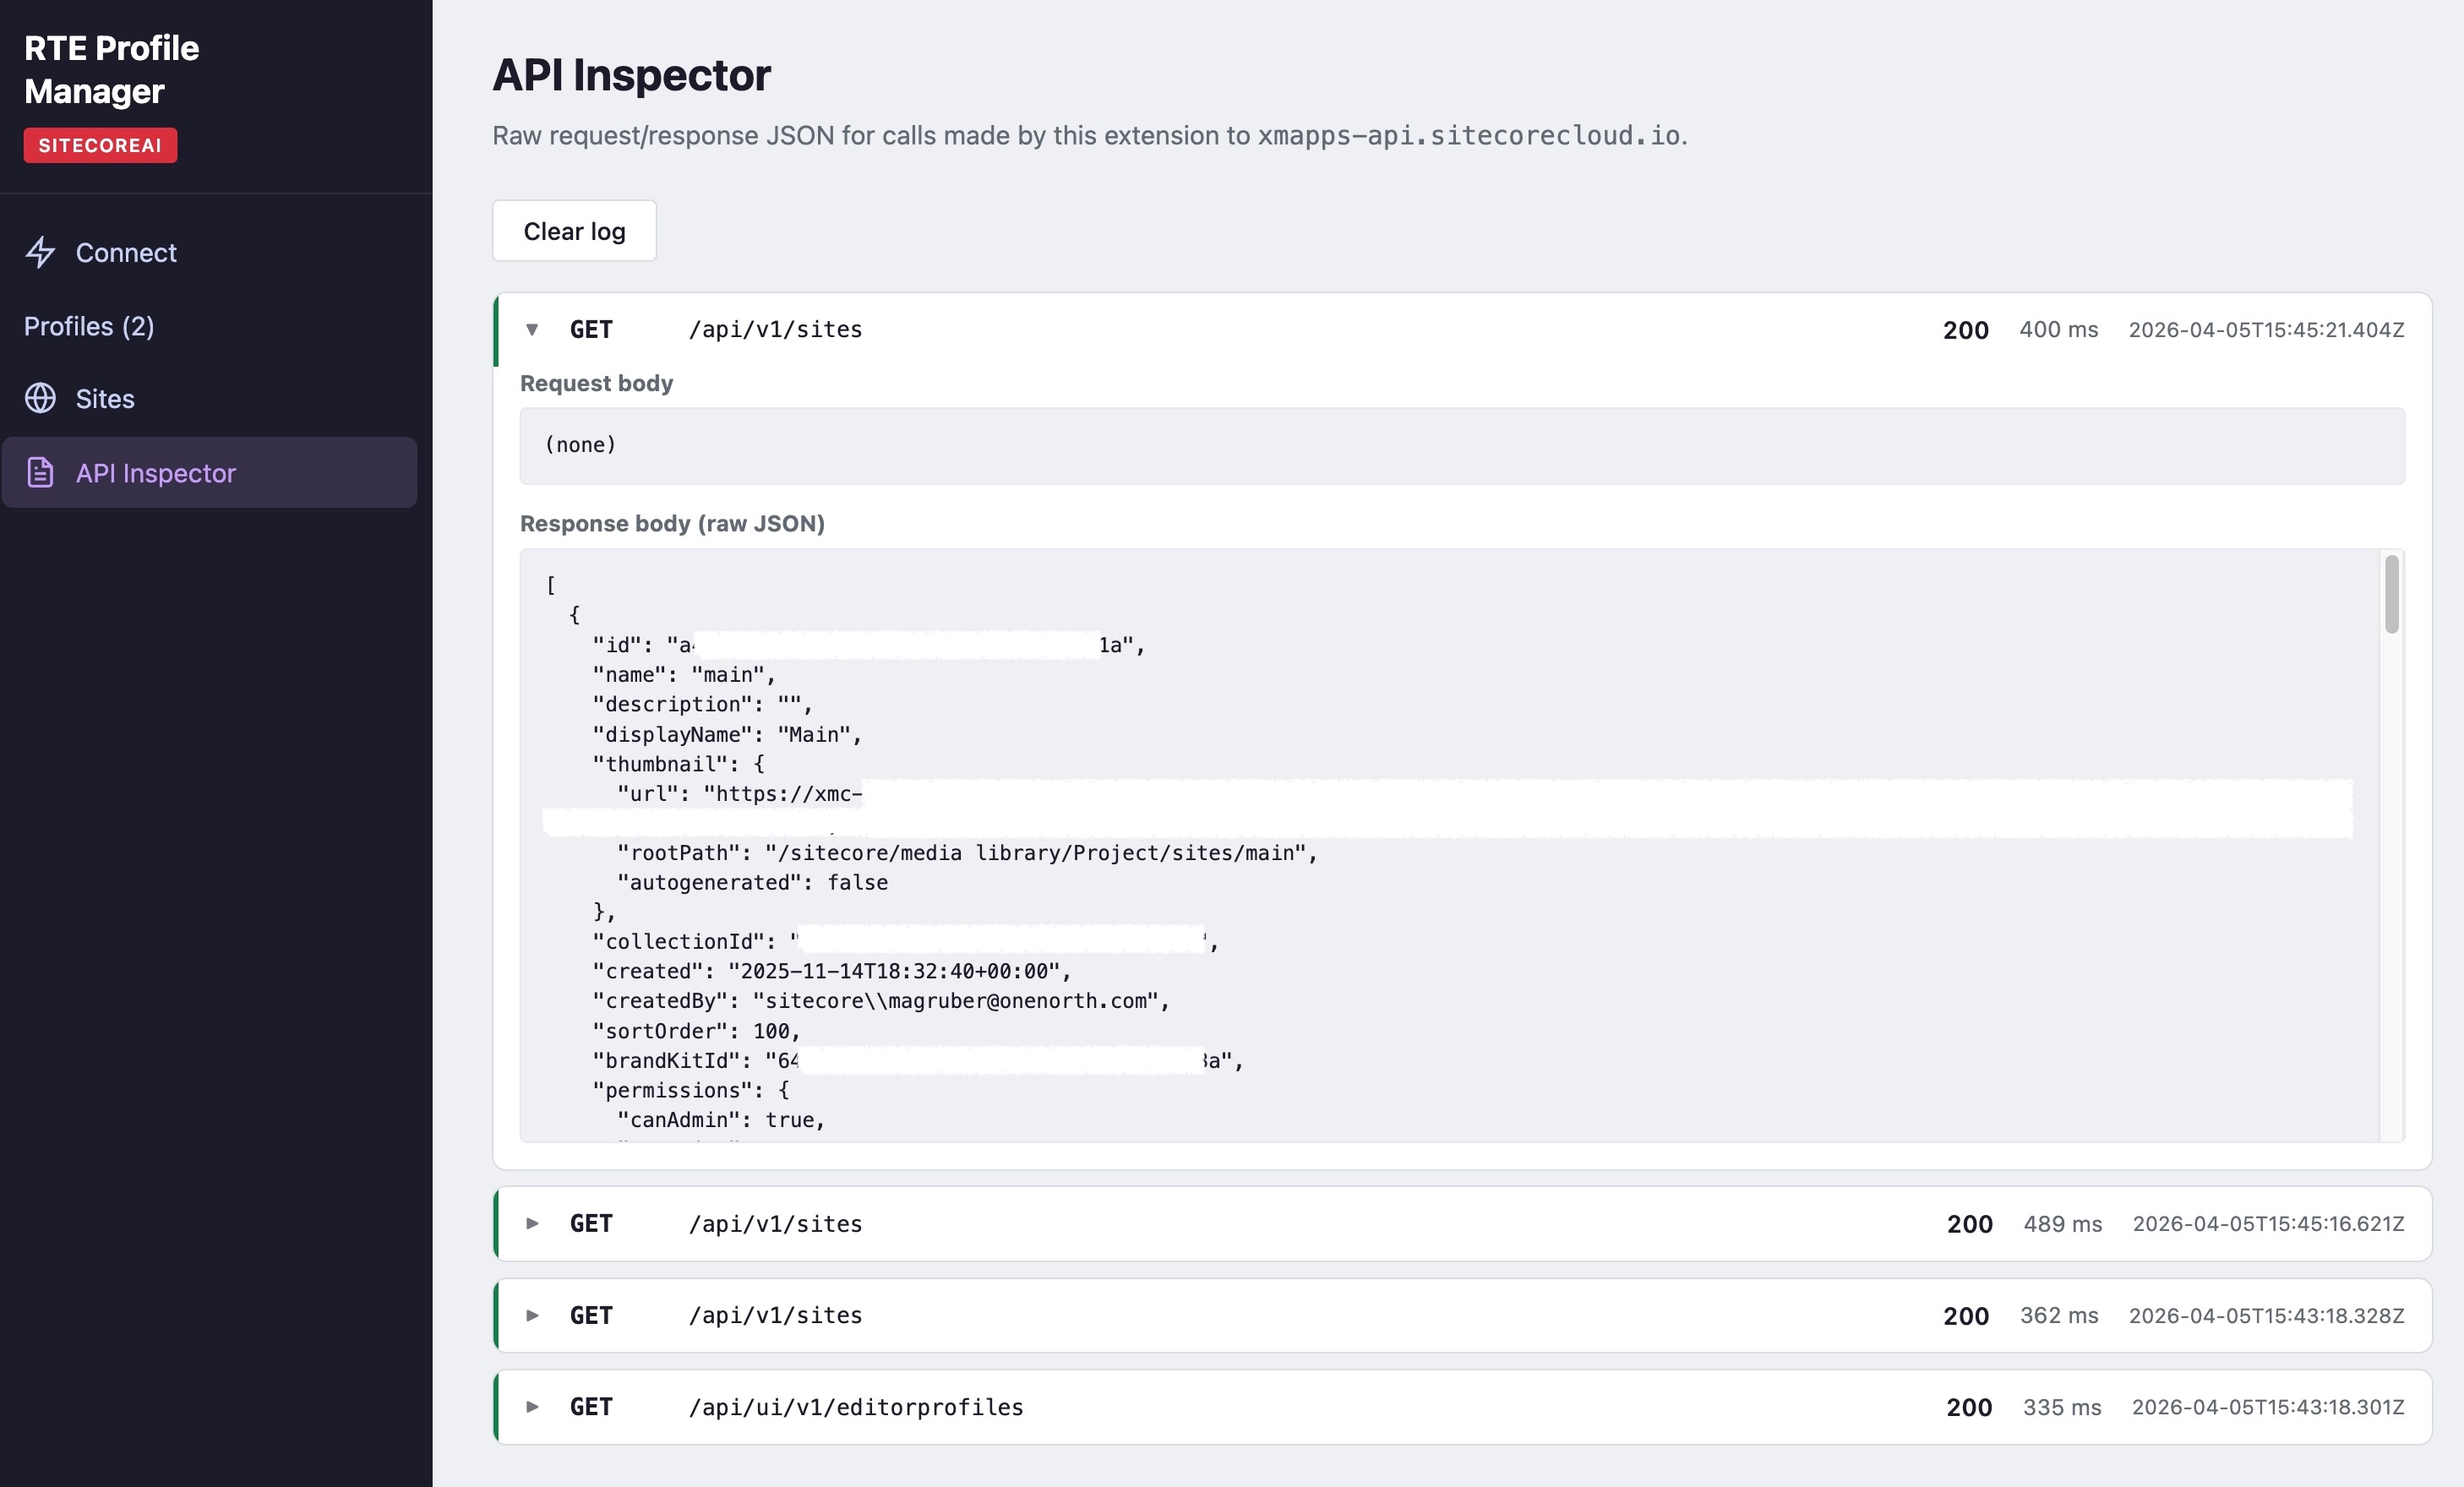Click the document icon beside API Inspector
Image resolution: width=2464 pixels, height=1487 pixels.
tap(40, 473)
